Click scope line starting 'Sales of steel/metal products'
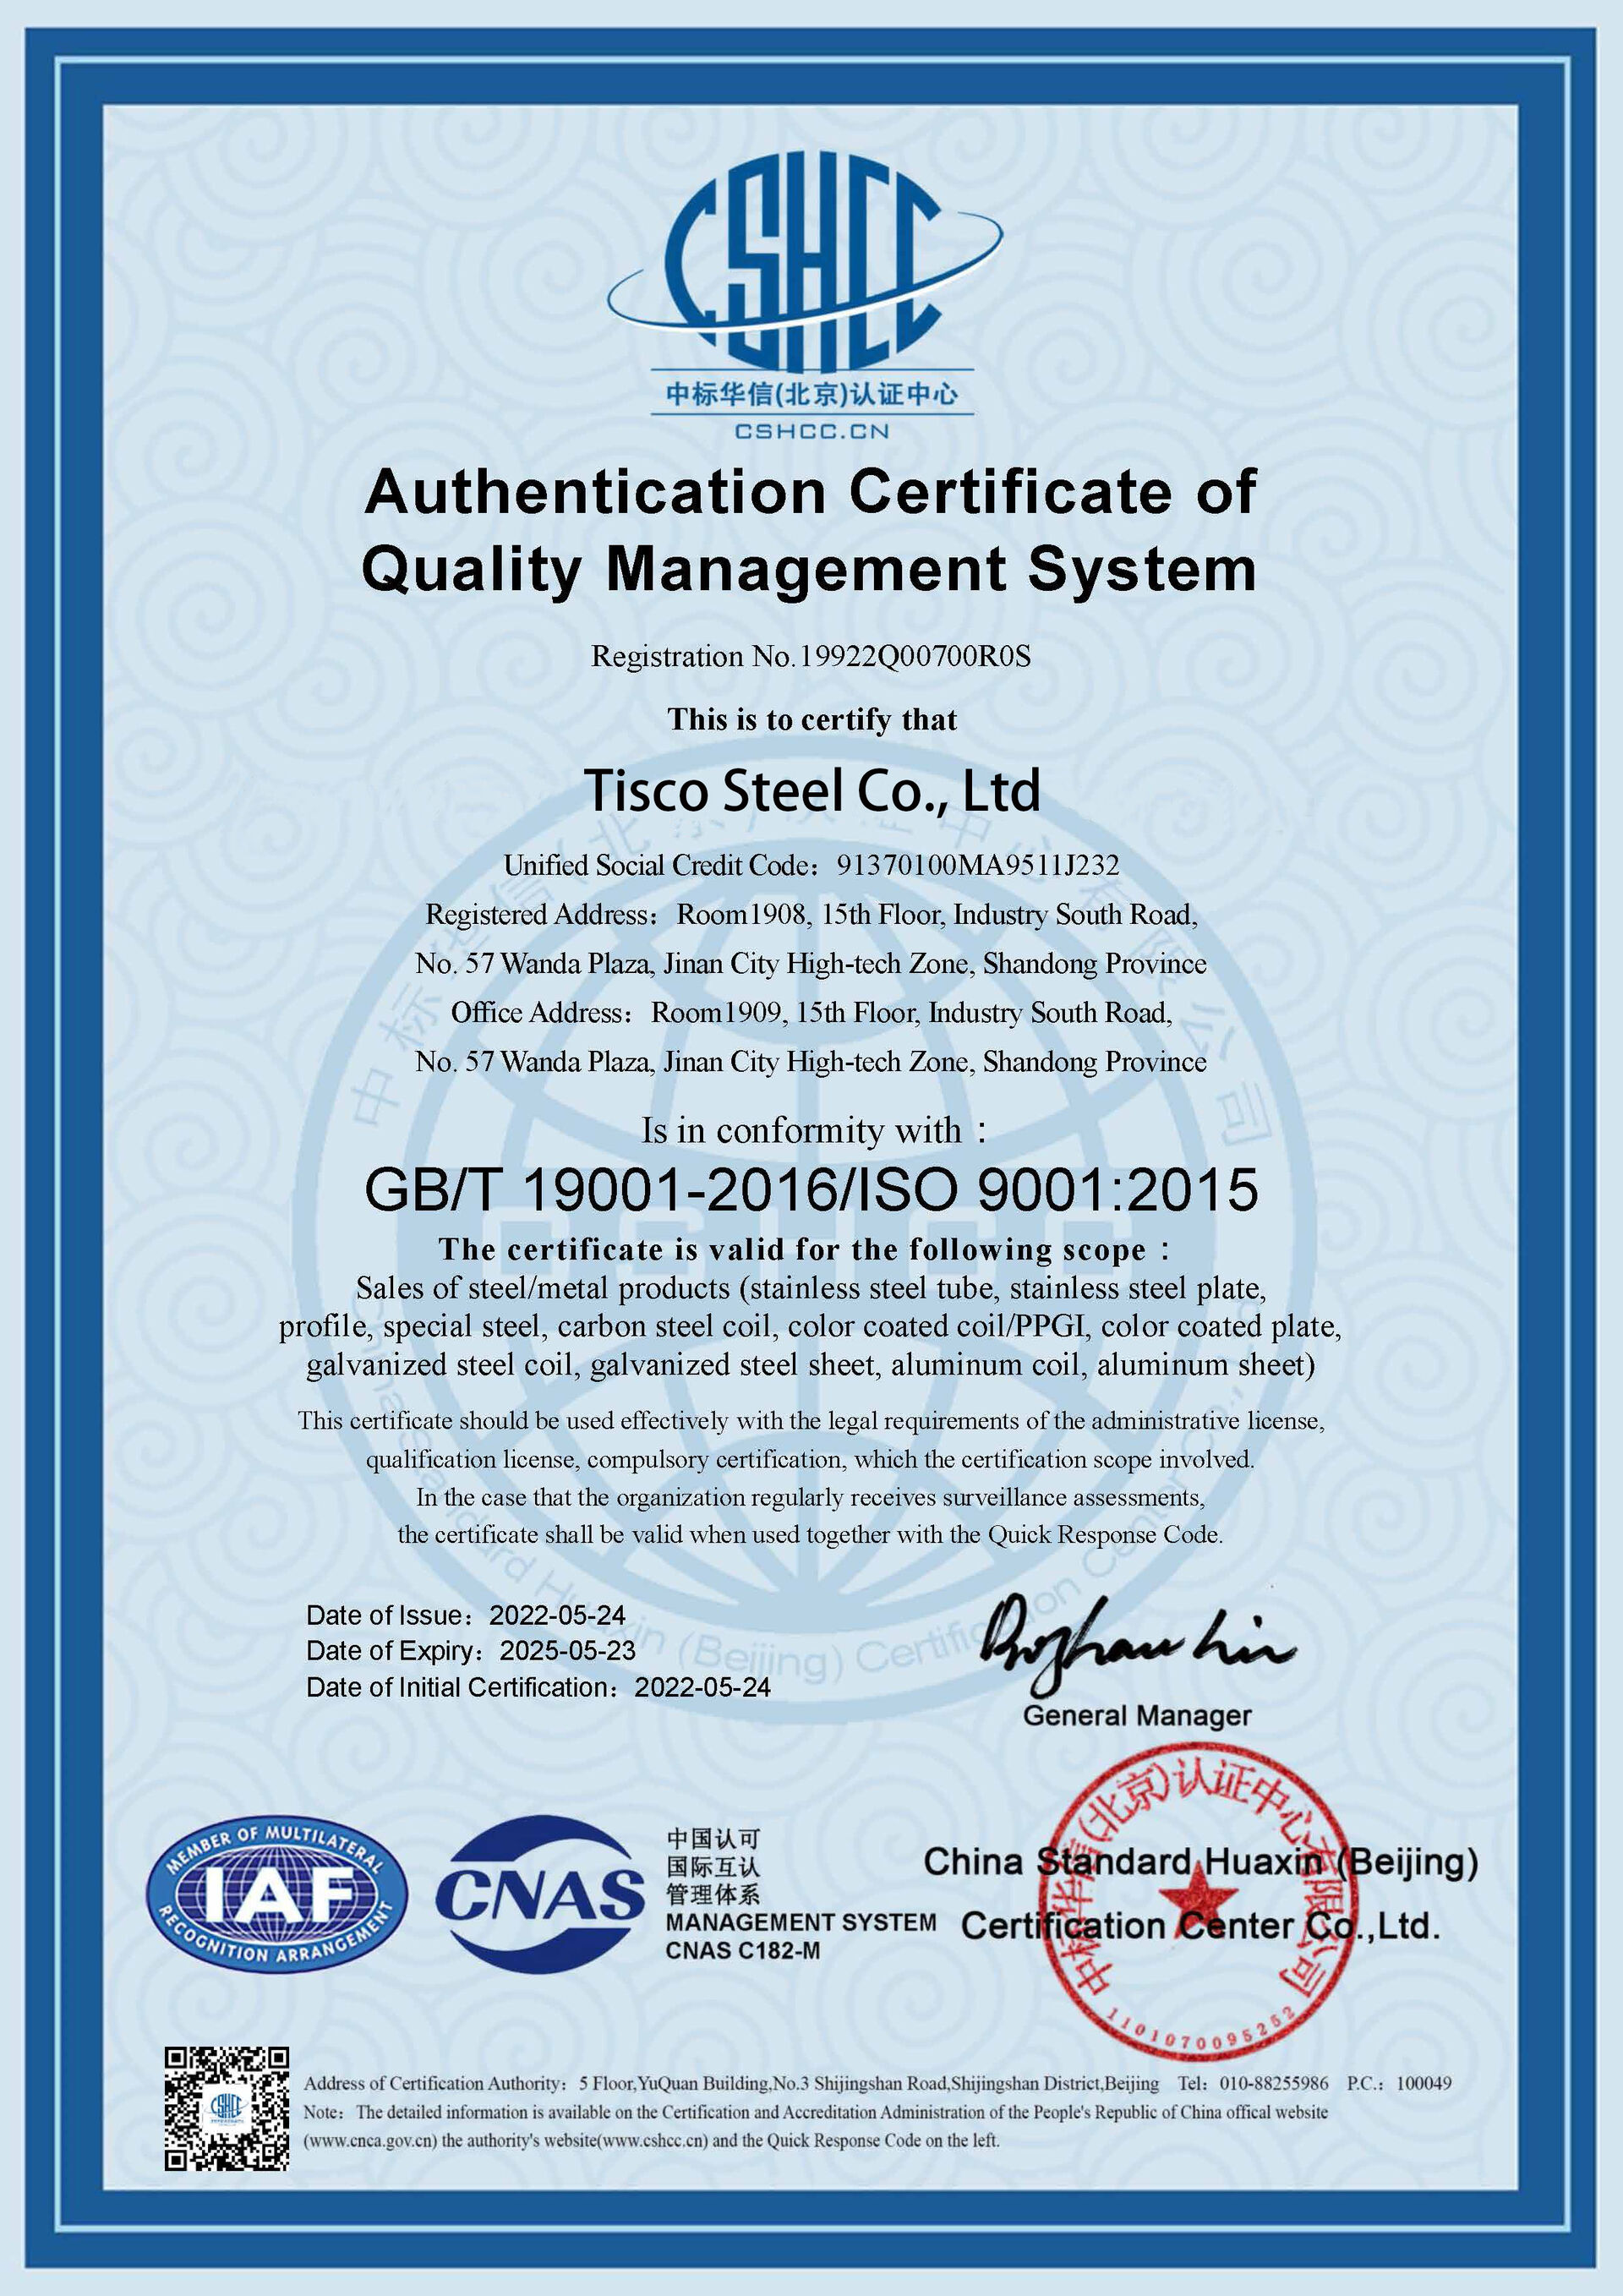Image resolution: width=1623 pixels, height=2296 pixels. pyautogui.click(x=811, y=1288)
